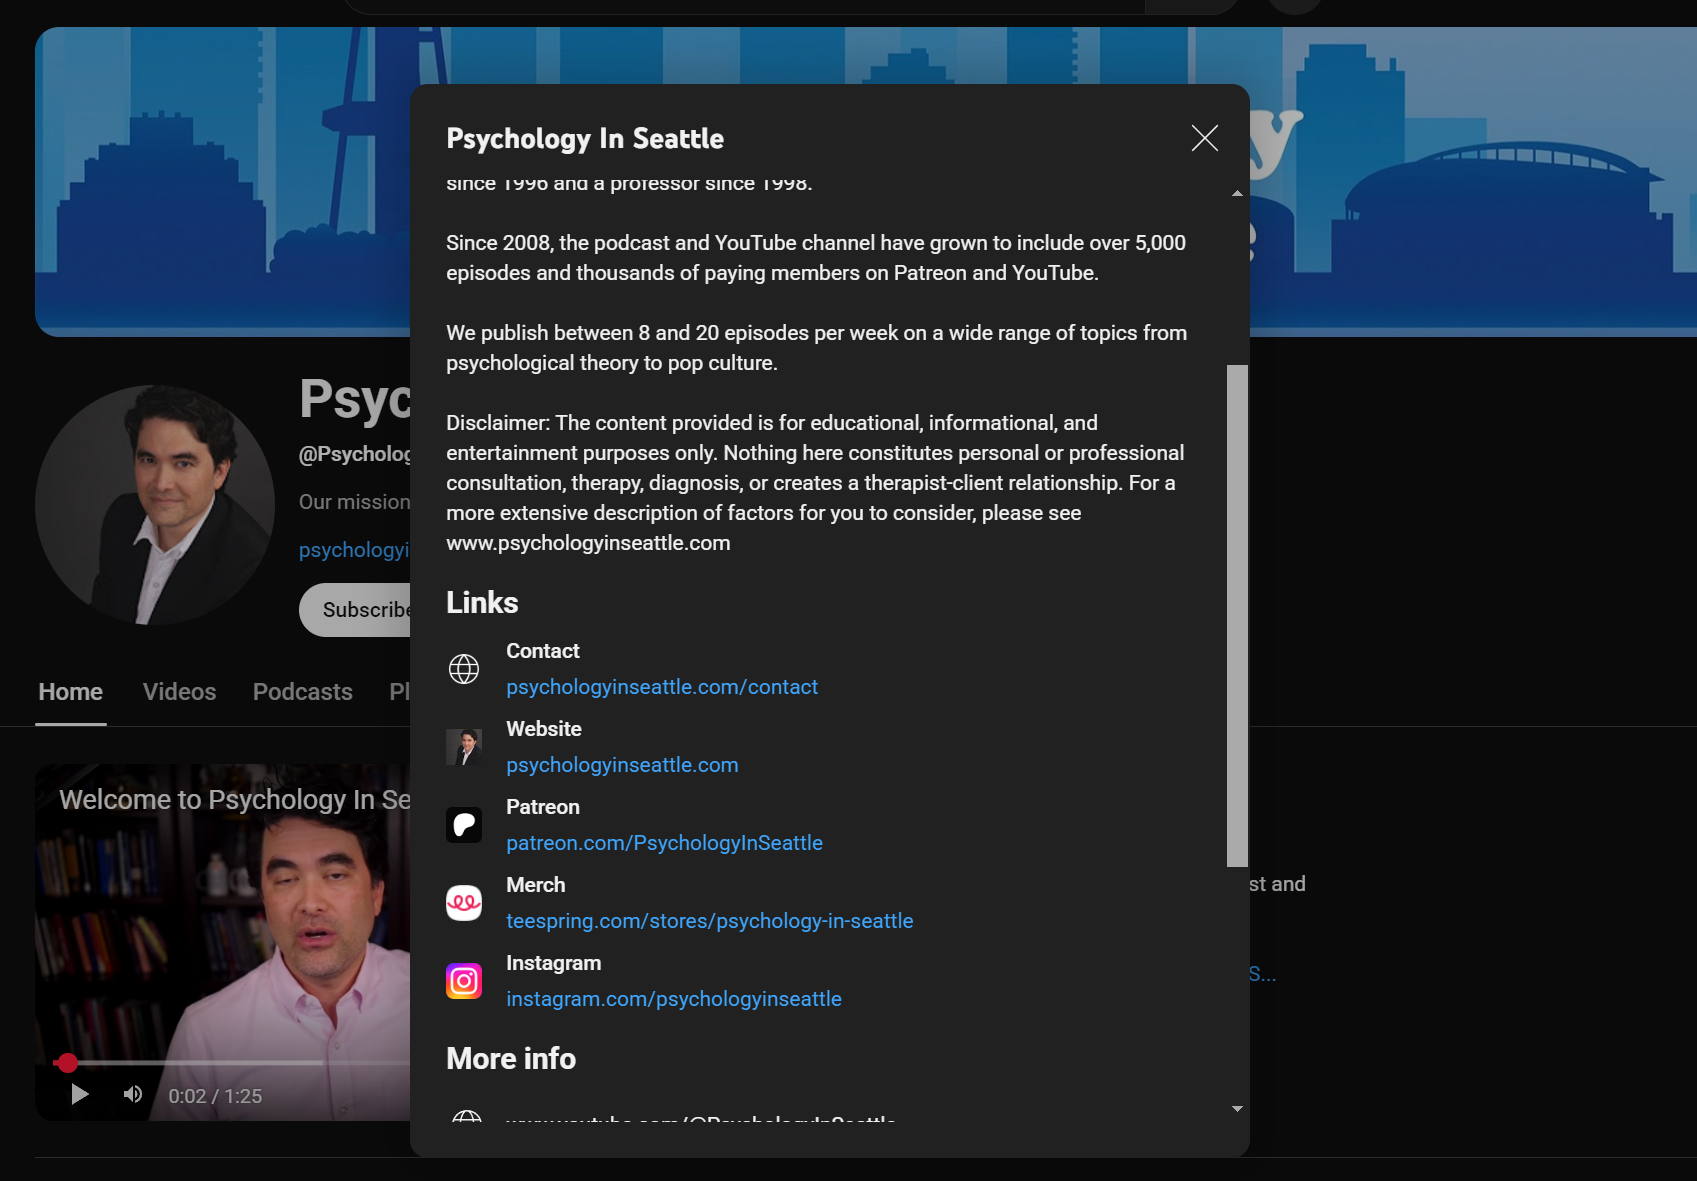
Task: Switch to the Home tab
Action: click(x=70, y=692)
